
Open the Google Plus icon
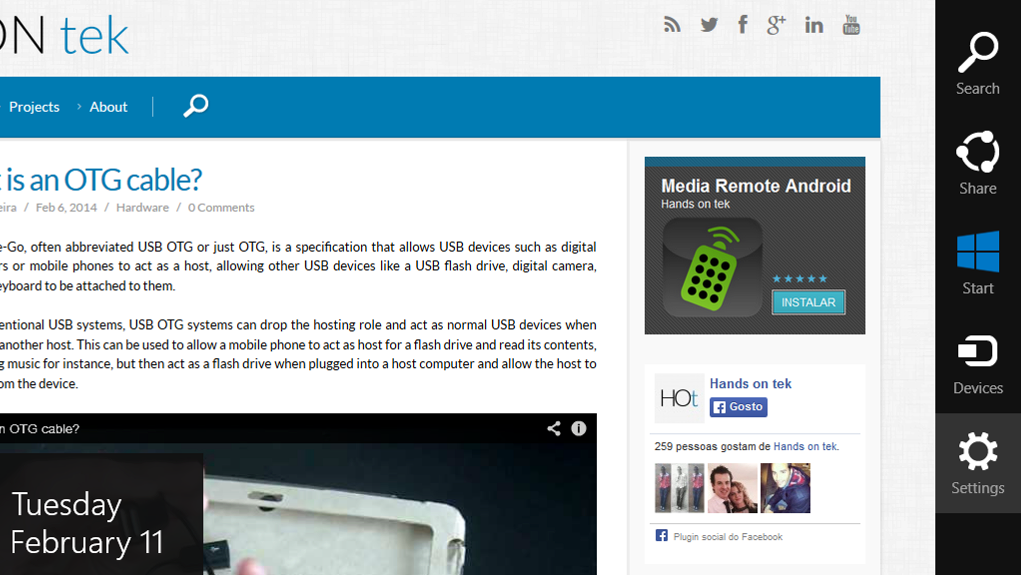click(776, 25)
